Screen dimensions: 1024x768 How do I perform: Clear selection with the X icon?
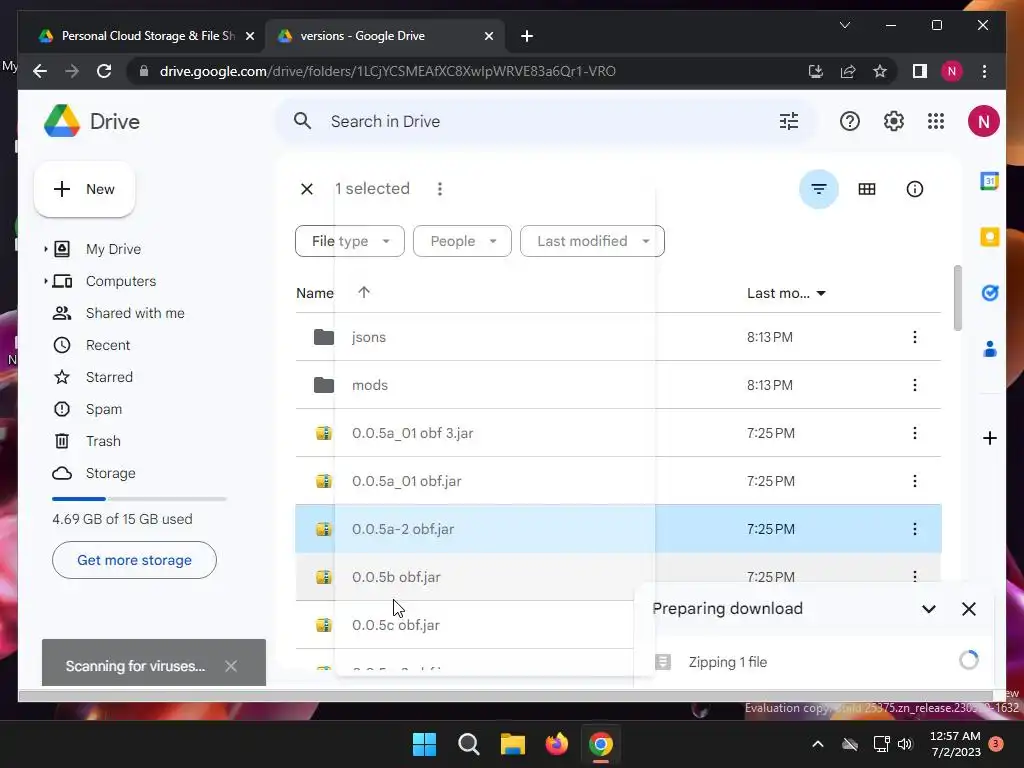(x=307, y=189)
